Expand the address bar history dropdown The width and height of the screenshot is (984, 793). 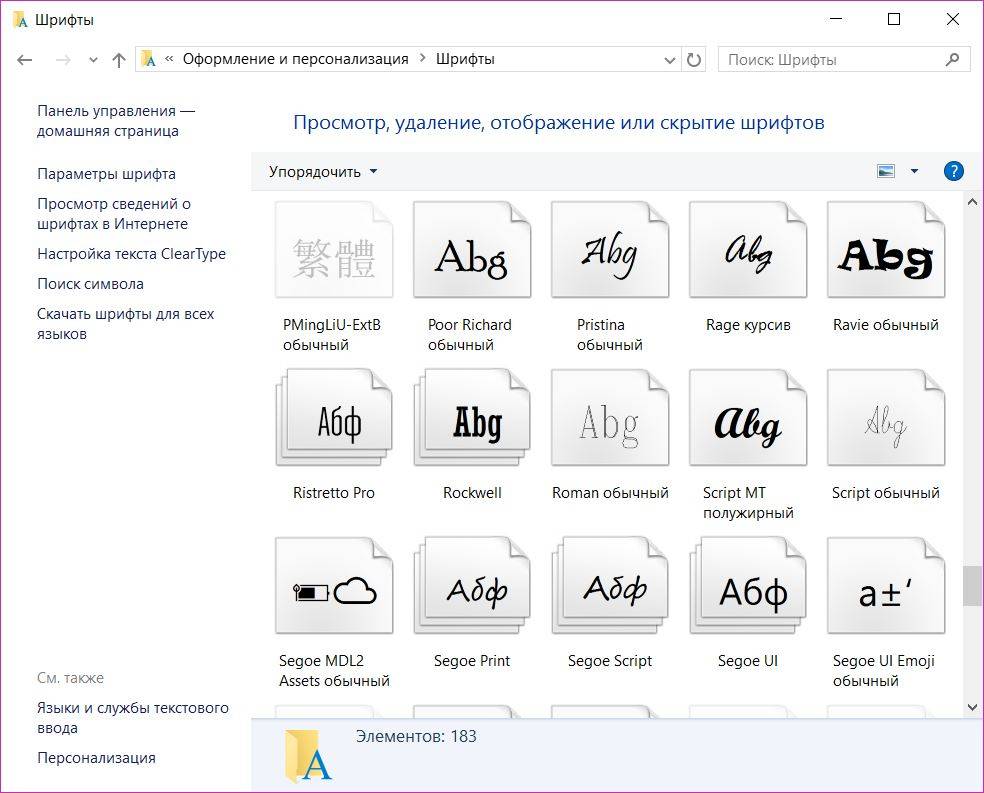tap(670, 60)
